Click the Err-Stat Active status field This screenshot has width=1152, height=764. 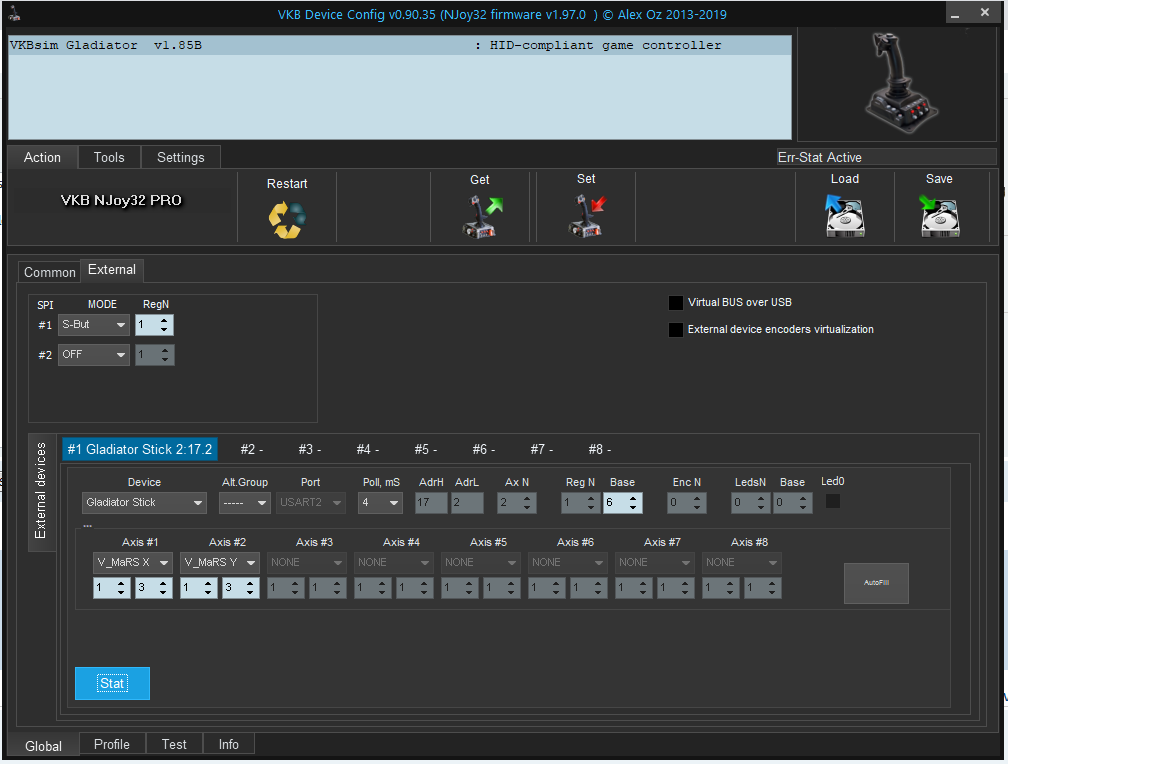click(886, 157)
